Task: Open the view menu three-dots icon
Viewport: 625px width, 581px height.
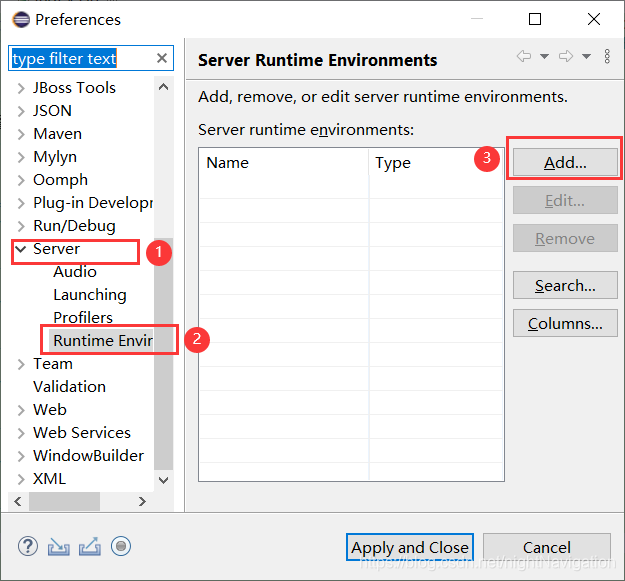Action: point(607,56)
